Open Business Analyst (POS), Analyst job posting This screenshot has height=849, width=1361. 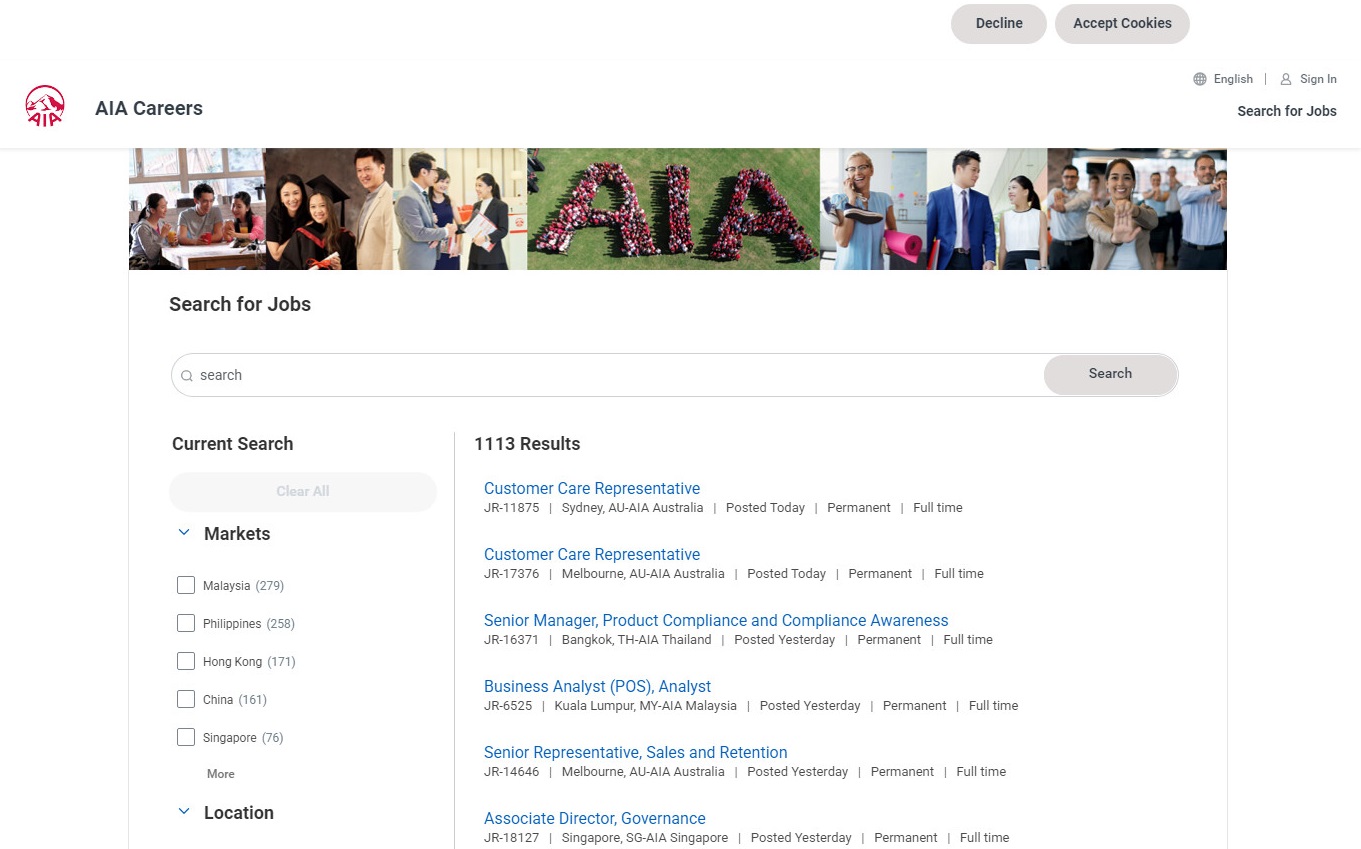point(597,686)
